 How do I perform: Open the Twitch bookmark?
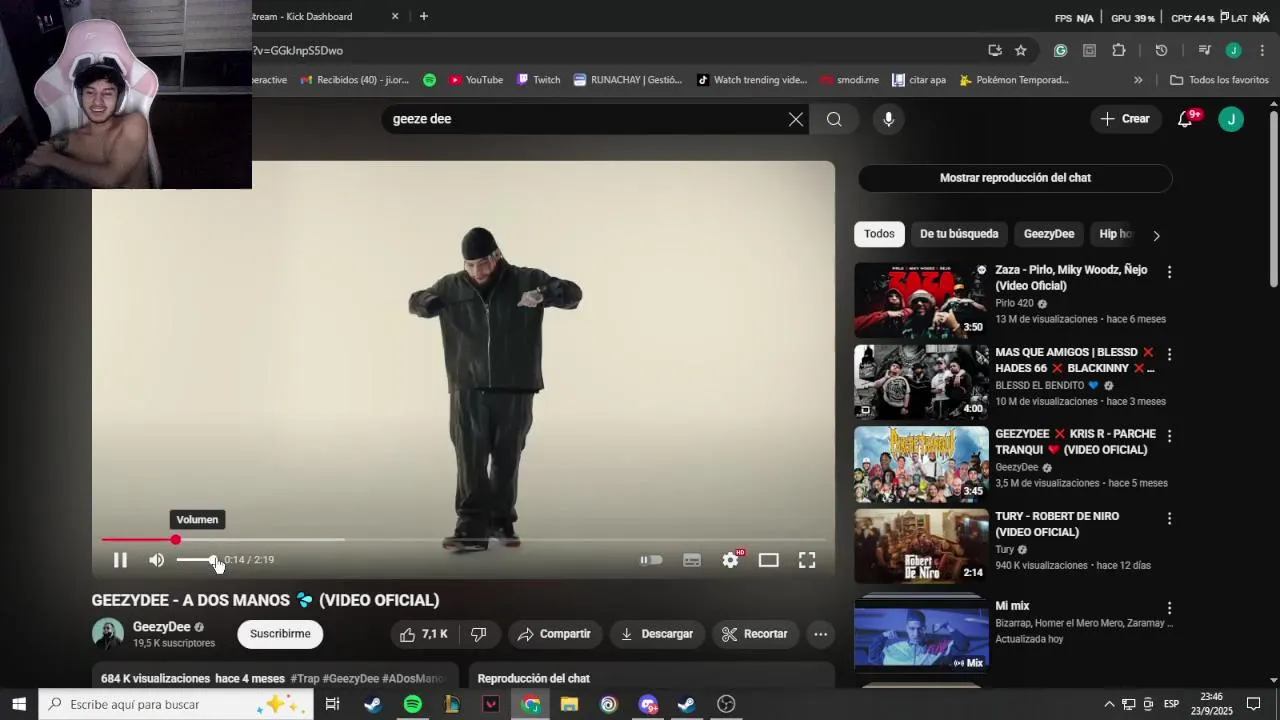coord(538,80)
